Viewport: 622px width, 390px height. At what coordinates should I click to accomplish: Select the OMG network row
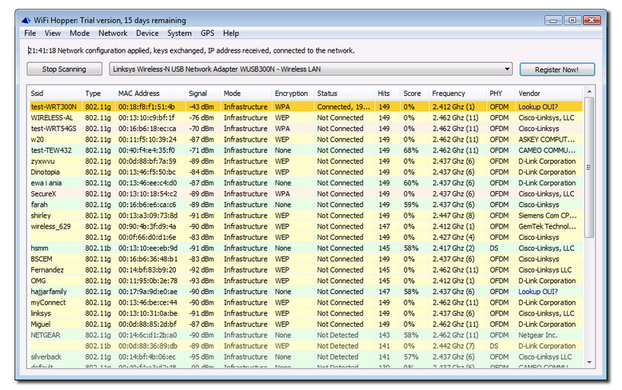click(x=306, y=281)
